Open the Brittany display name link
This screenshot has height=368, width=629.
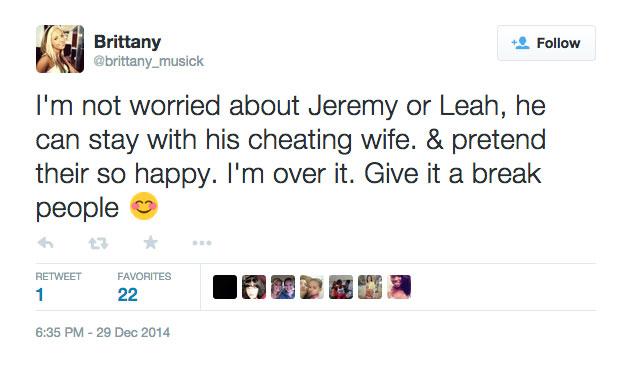127,42
